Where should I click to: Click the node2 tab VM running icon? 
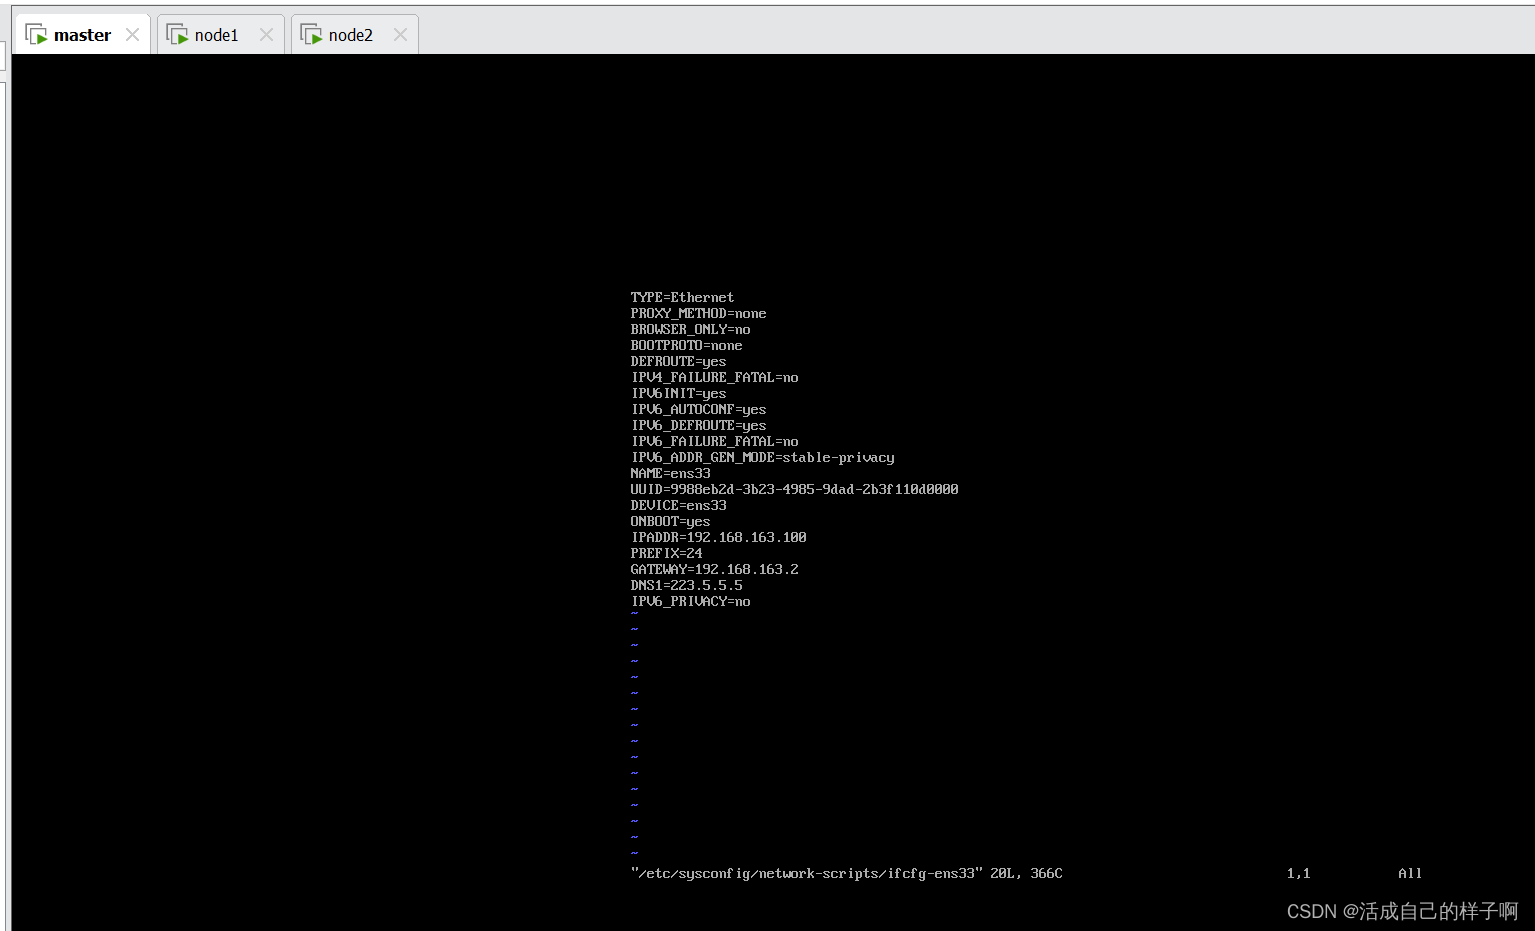(x=311, y=35)
